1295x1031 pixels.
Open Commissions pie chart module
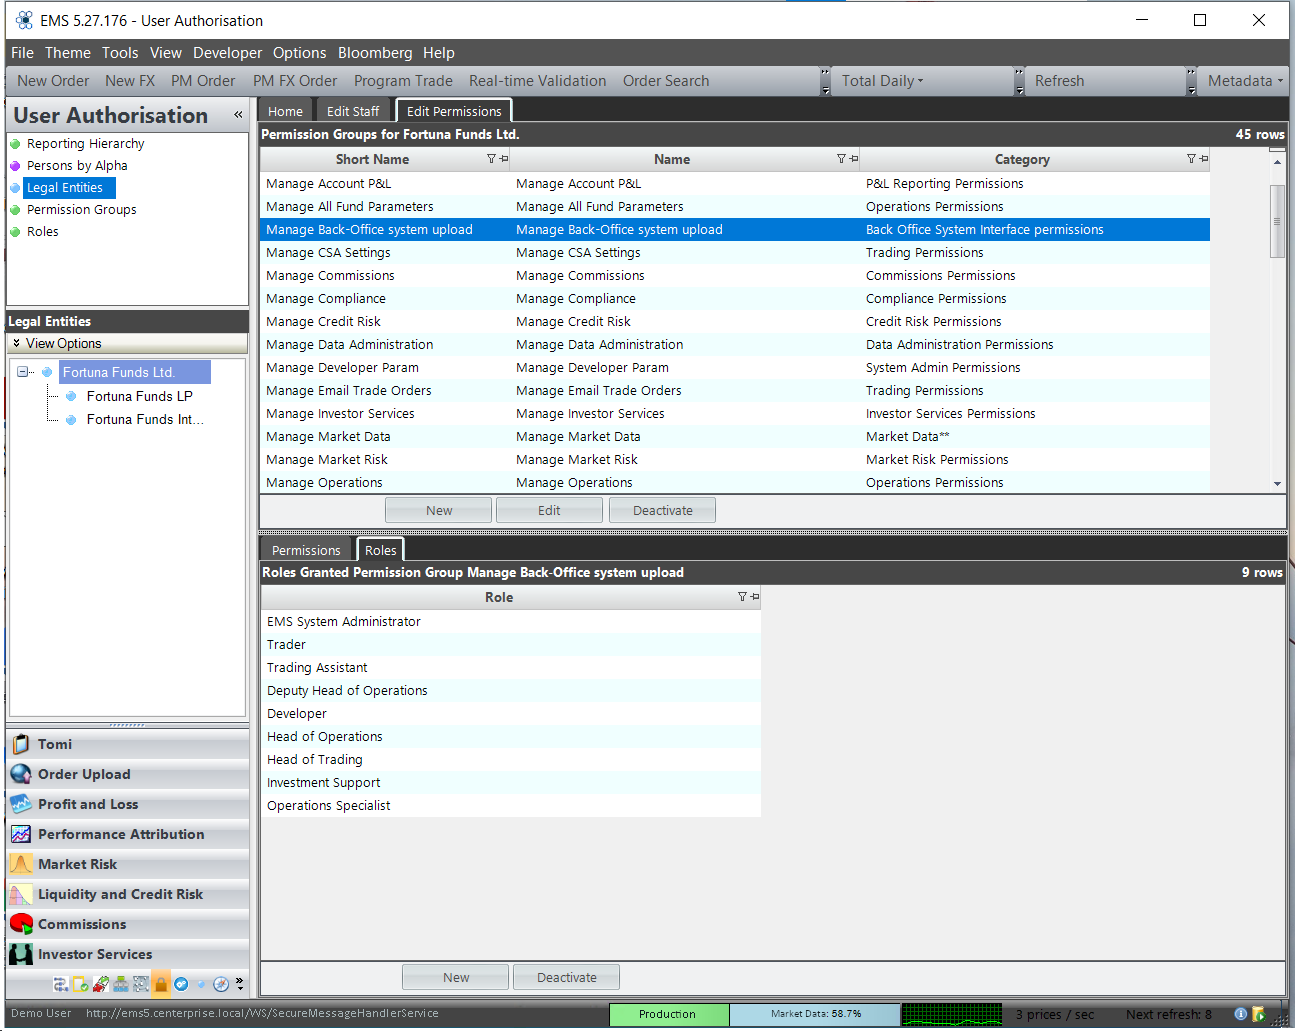coord(21,924)
